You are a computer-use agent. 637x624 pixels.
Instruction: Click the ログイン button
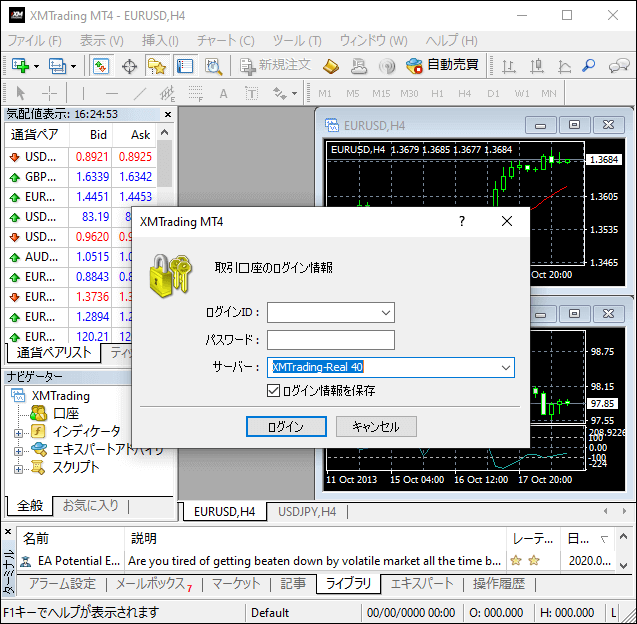coord(286,427)
